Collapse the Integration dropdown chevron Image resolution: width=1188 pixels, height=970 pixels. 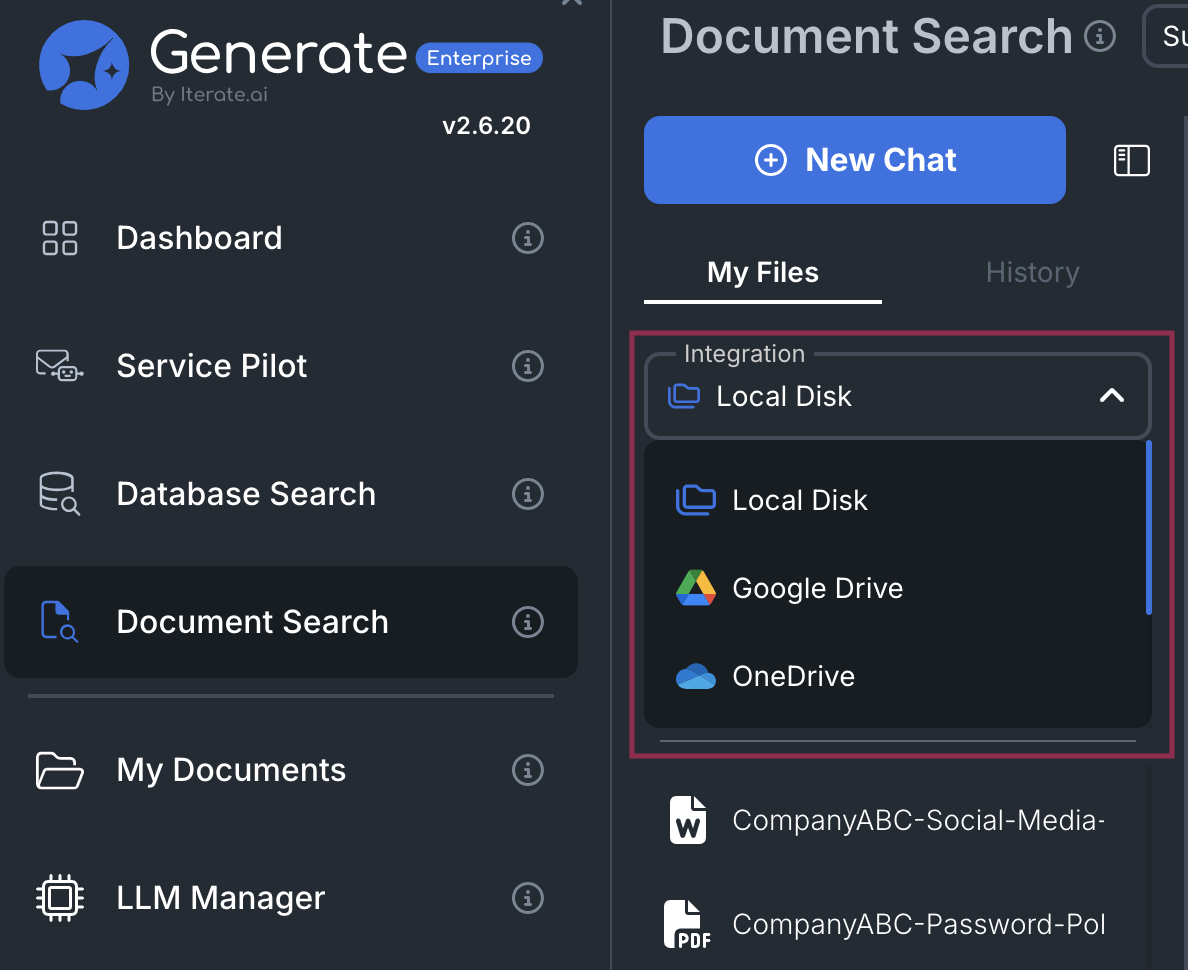click(x=1112, y=396)
